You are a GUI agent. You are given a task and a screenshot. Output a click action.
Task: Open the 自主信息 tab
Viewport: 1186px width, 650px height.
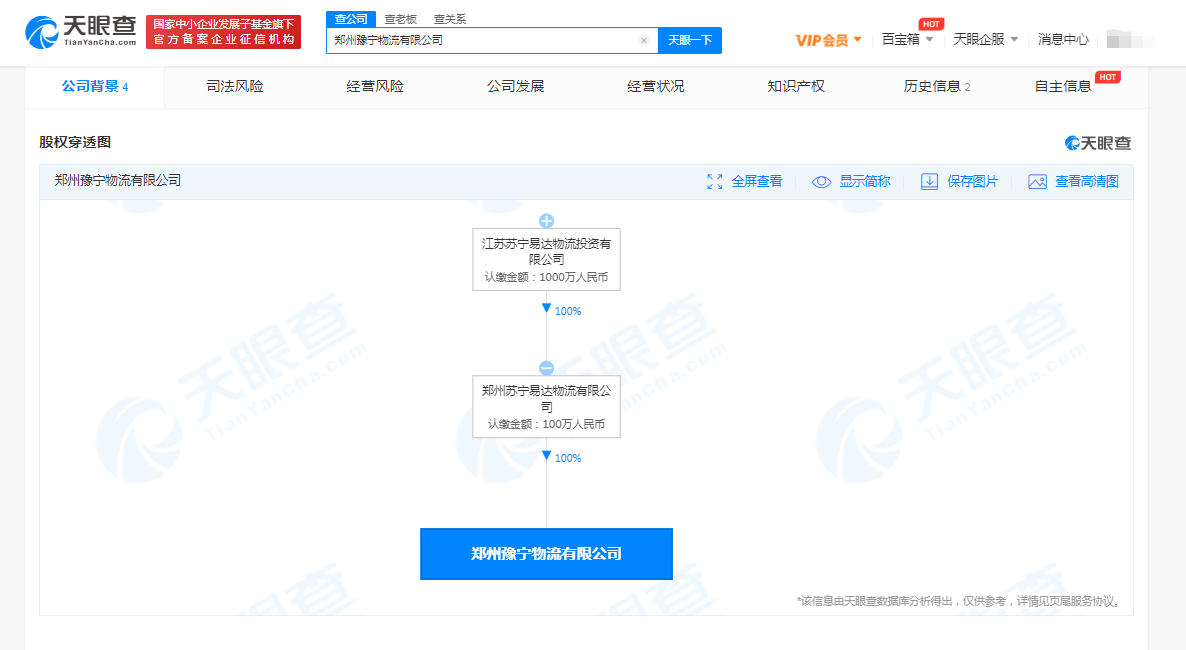(1076, 86)
